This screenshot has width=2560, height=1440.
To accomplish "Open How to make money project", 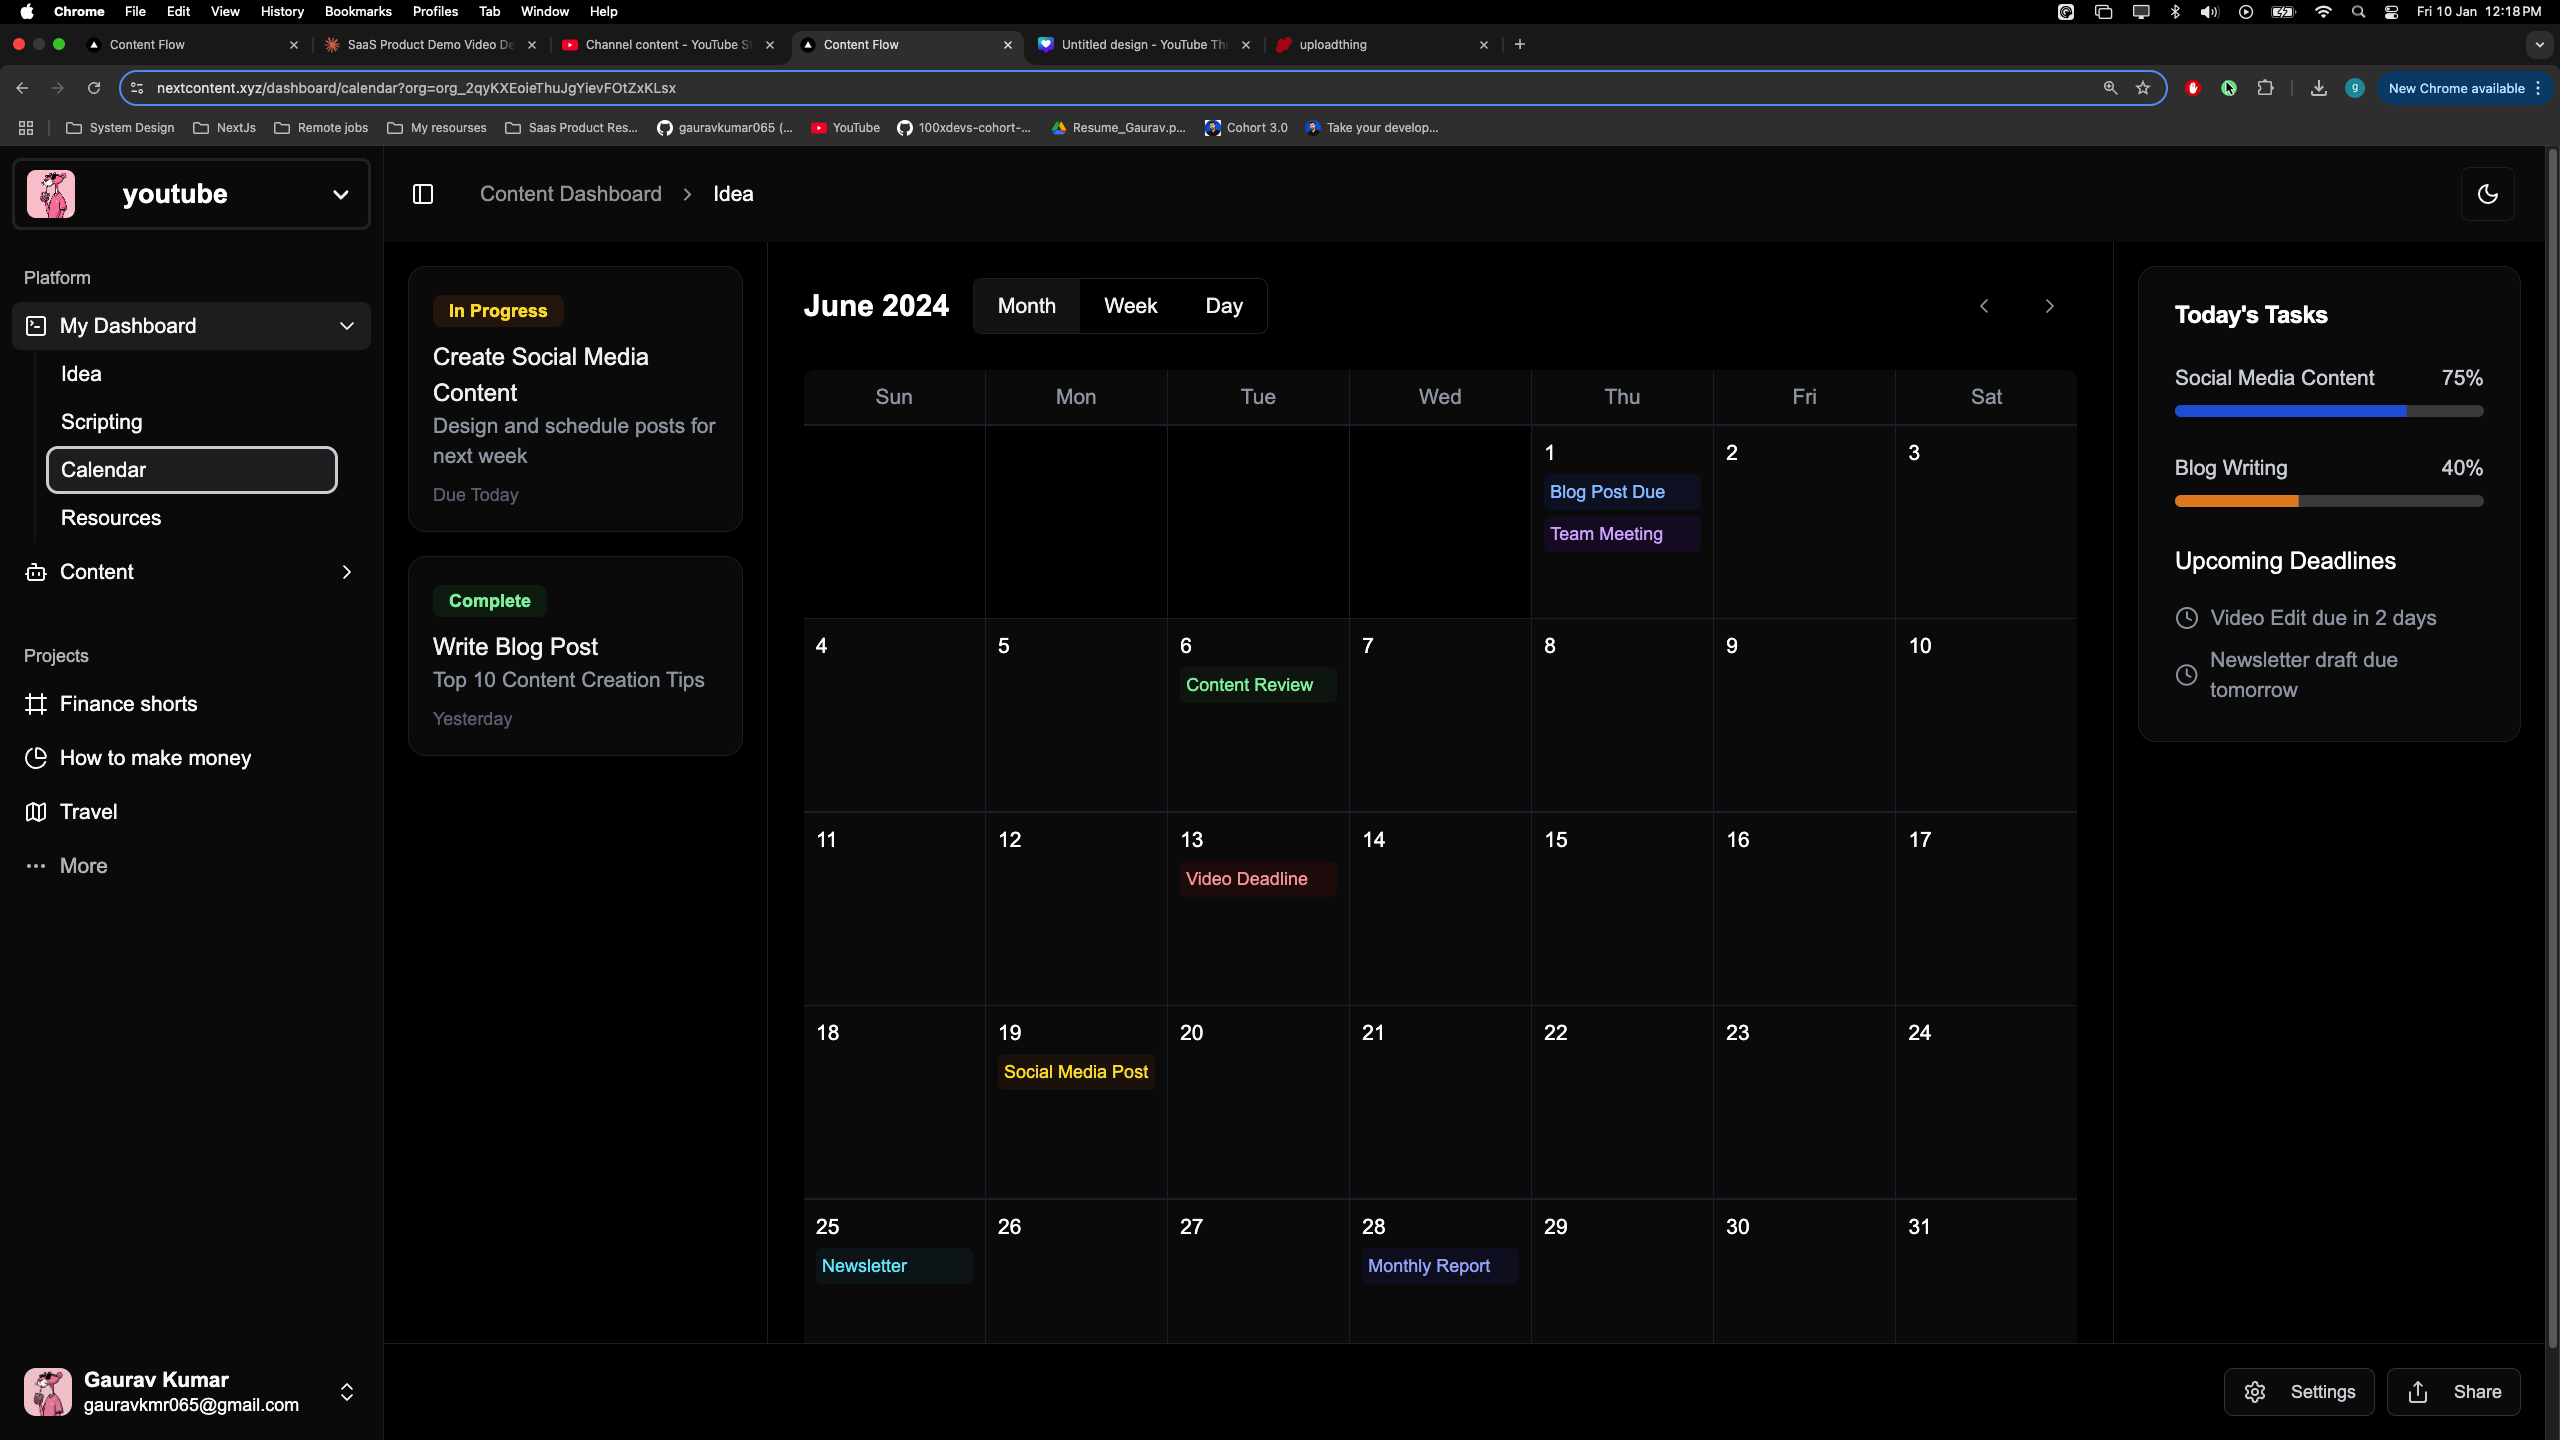I will pyautogui.click(x=155, y=758).
